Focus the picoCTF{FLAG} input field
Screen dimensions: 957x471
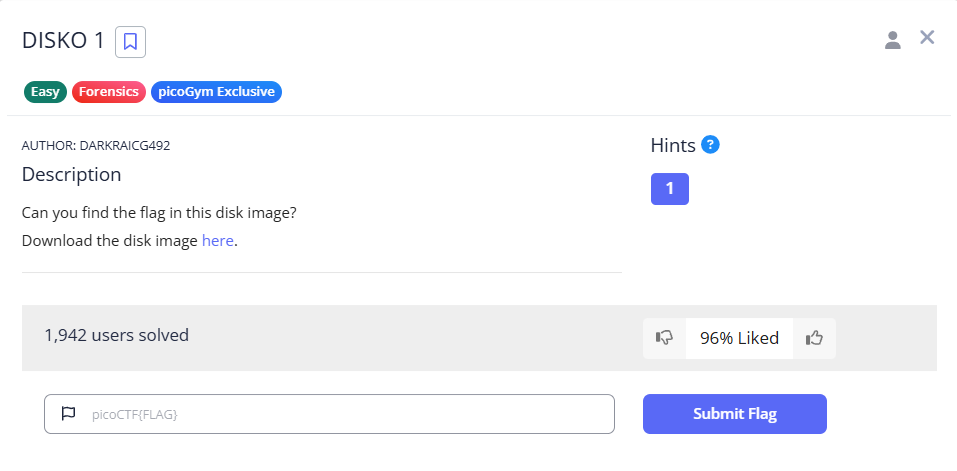[x=340, y=414]
